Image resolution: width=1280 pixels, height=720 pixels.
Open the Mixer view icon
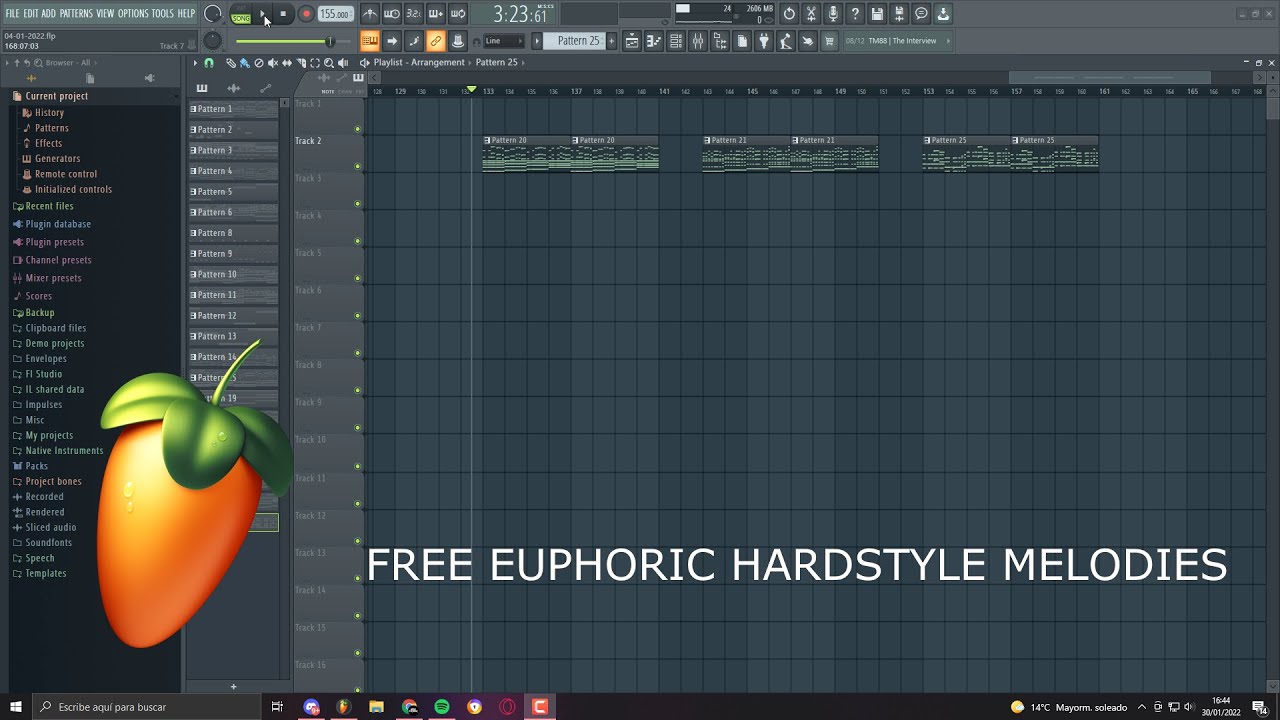click(x=698, y=41)
